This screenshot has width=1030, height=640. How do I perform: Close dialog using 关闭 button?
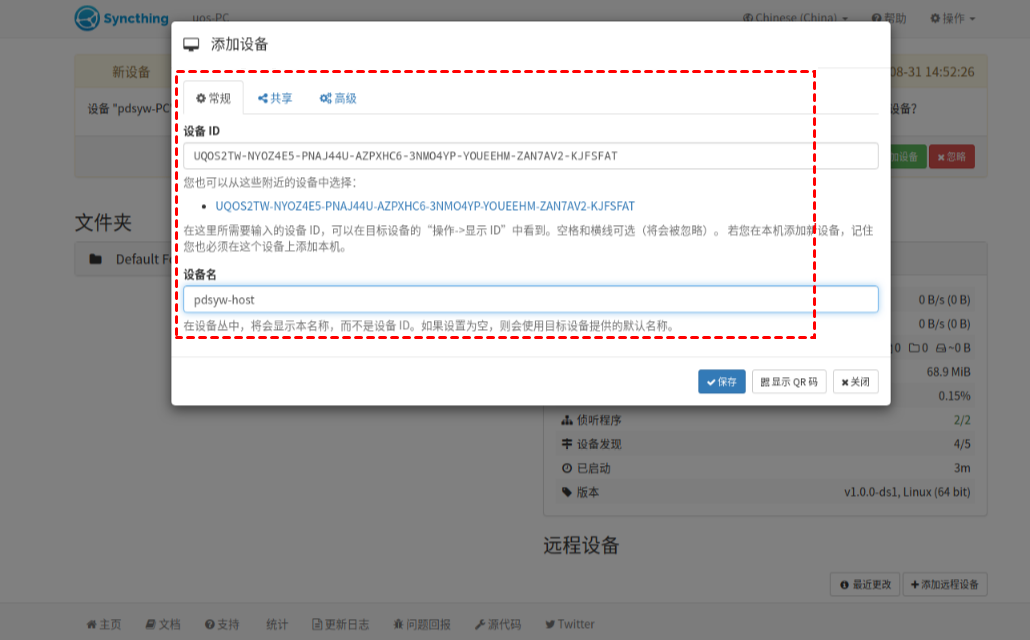pos(855,382)
